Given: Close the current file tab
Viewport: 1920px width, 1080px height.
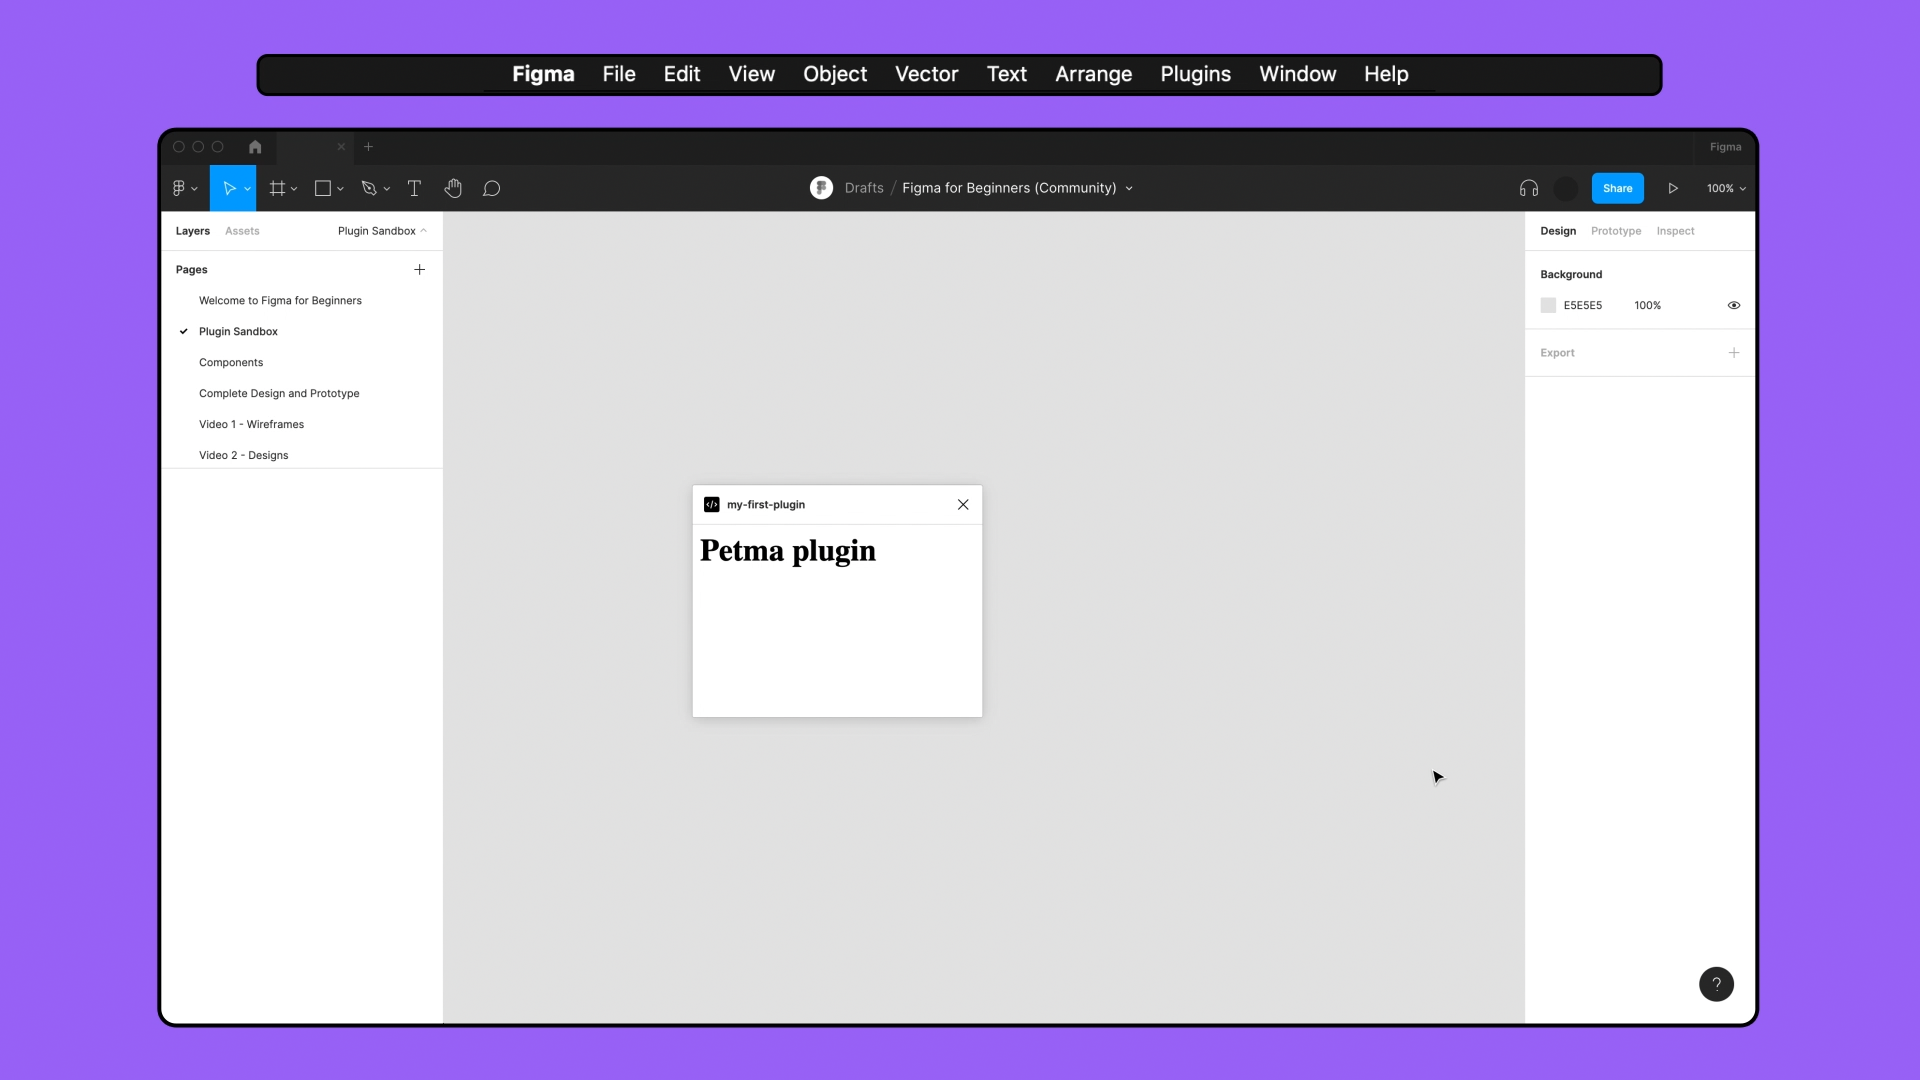Looking at the screenshot, I should pyautogui.click(x=341, y=146).
